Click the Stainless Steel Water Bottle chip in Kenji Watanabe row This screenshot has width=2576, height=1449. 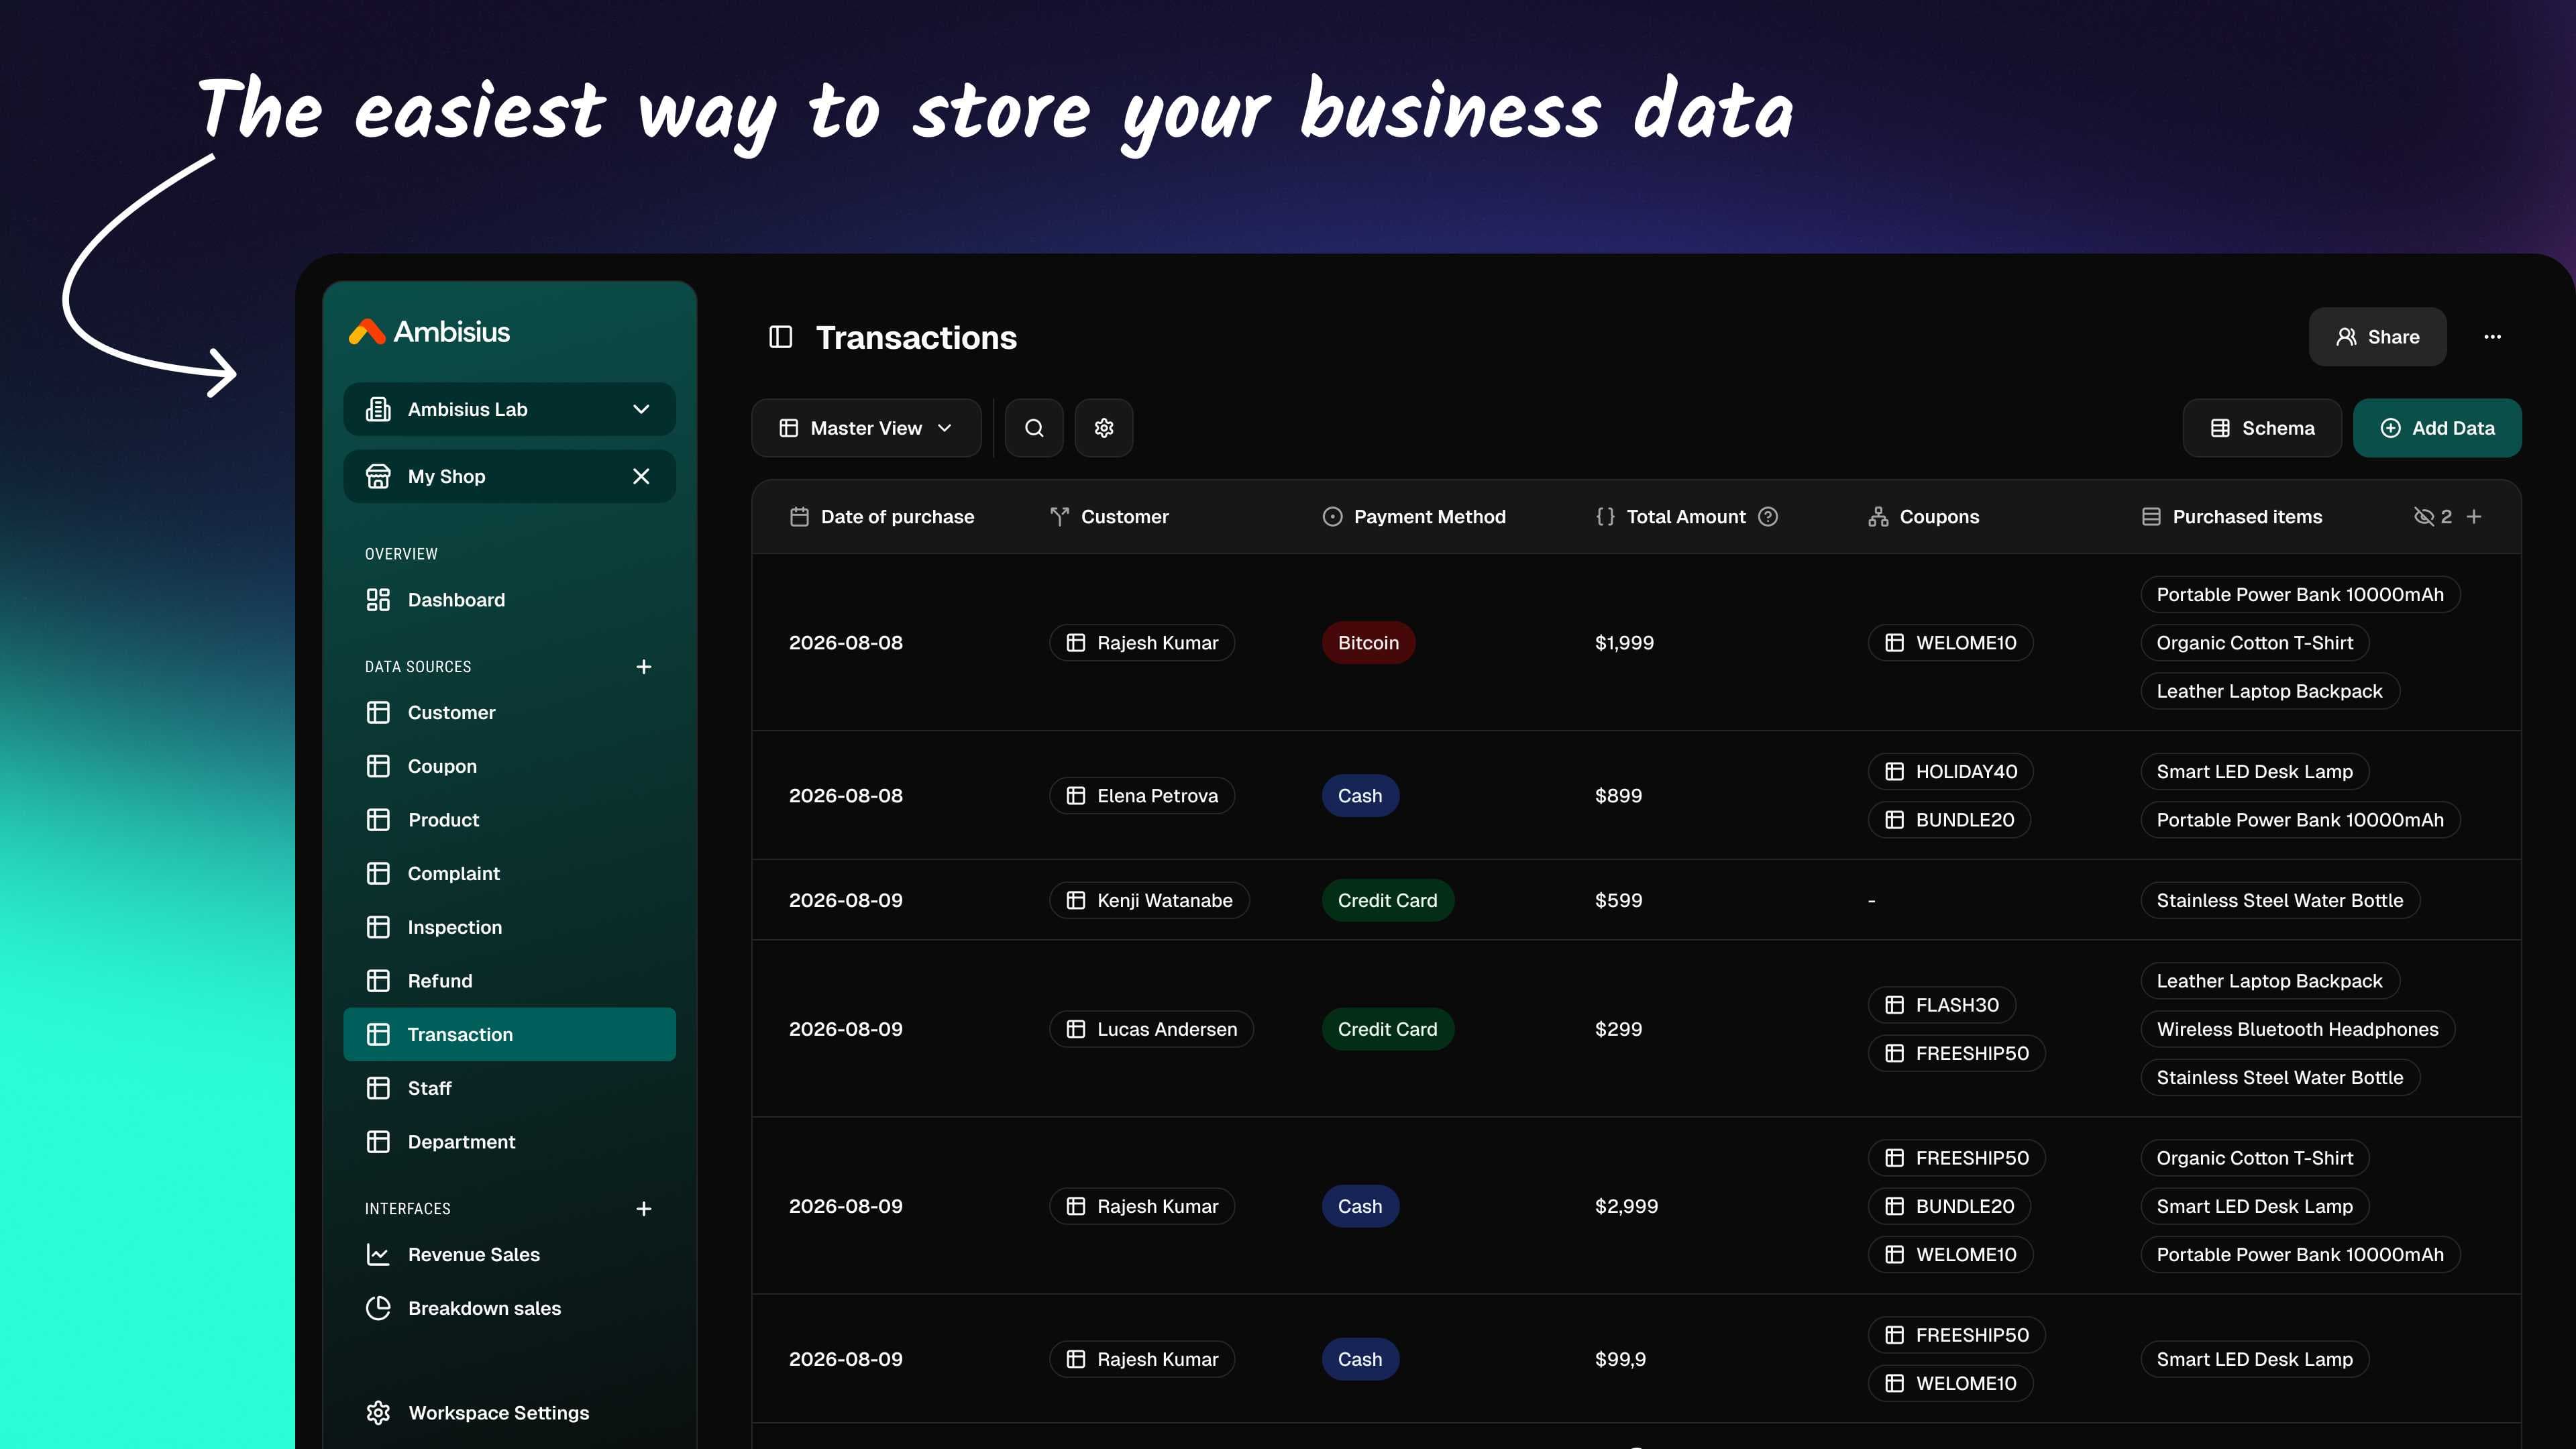click(2279, 901)
